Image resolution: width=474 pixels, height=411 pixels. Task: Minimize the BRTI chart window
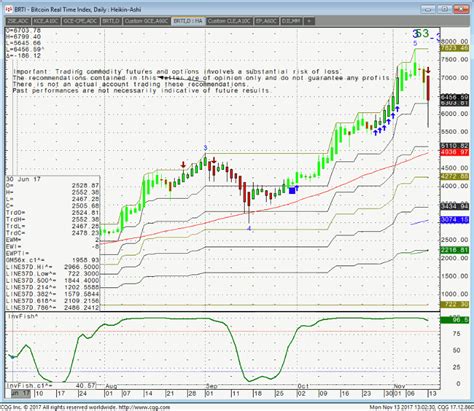pyautogui.click(x=428, y=9)
